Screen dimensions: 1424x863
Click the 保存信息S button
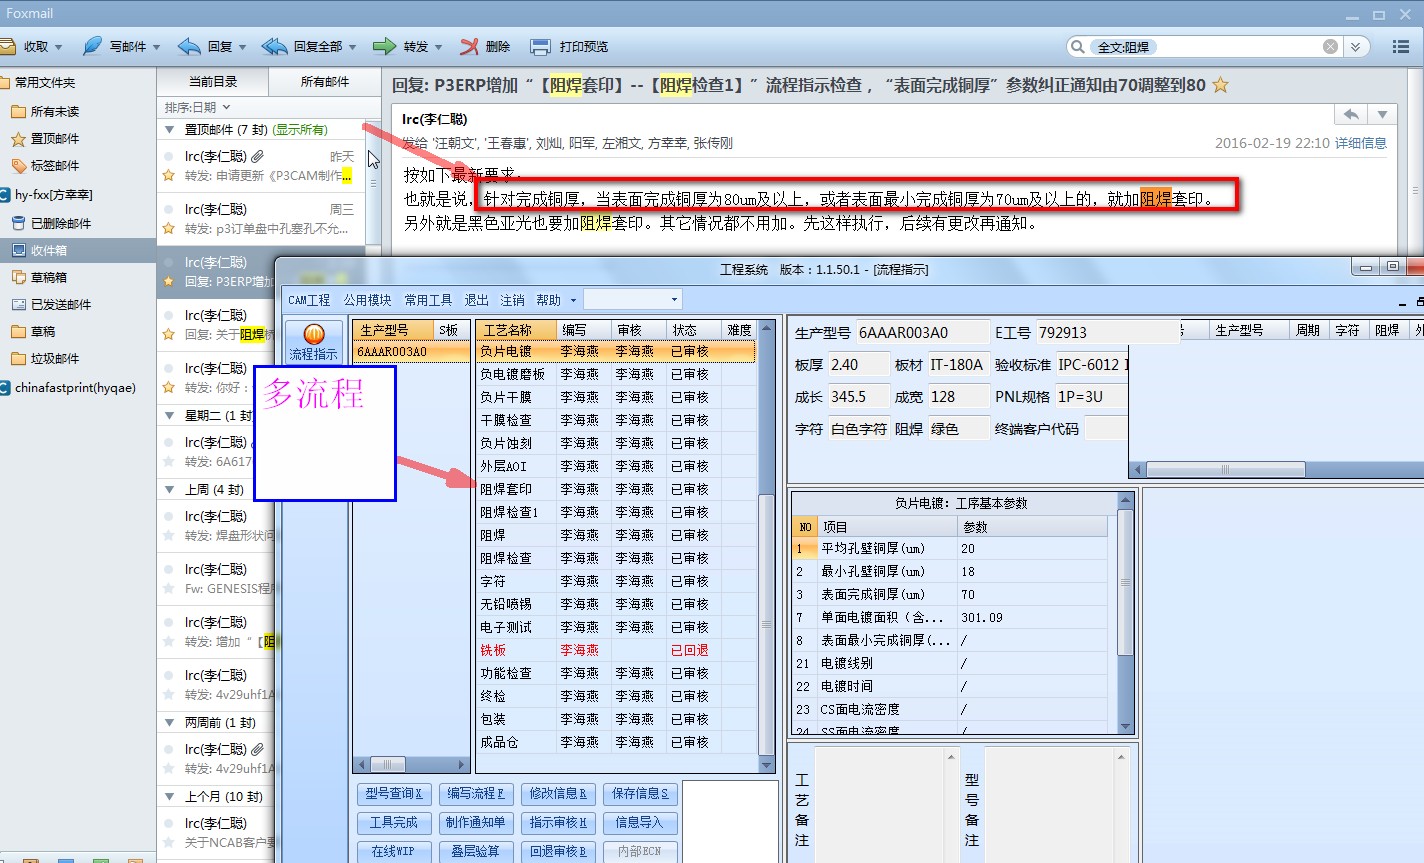point(640,794)
